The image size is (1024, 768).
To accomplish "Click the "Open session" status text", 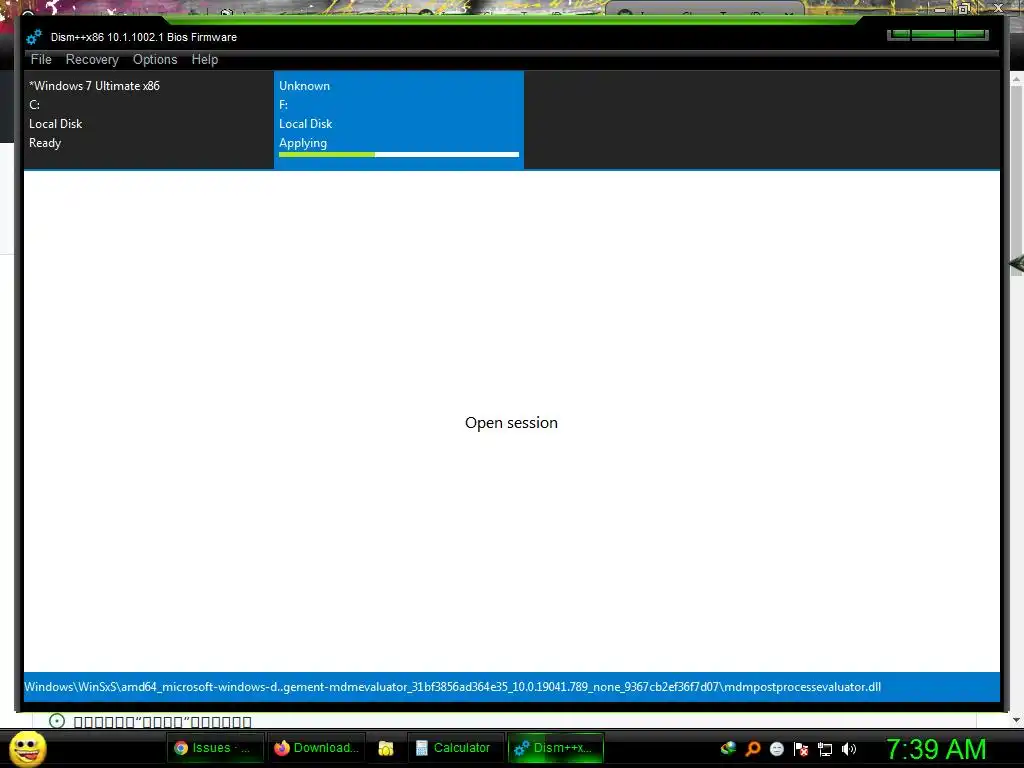I will pos(511,423).
